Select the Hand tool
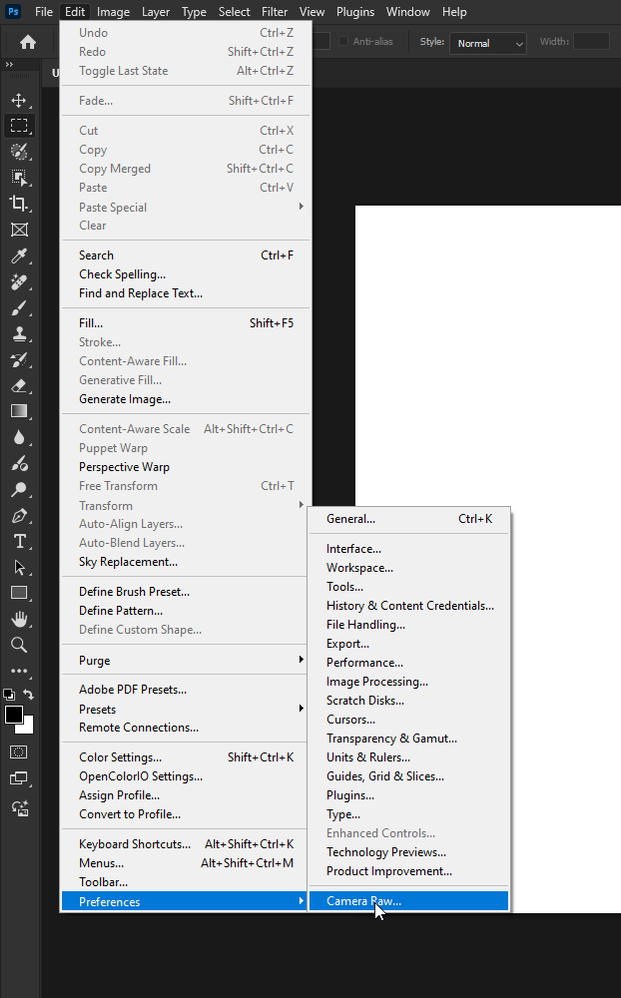Image resolution: width=621 pixels, height=998 pixels. (19, 619)
